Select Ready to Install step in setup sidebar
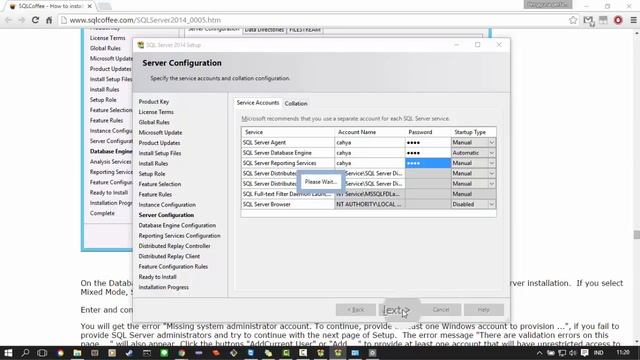Image resolution: width=640 pixels, height=360 pixels. click(x=157, y=277)
